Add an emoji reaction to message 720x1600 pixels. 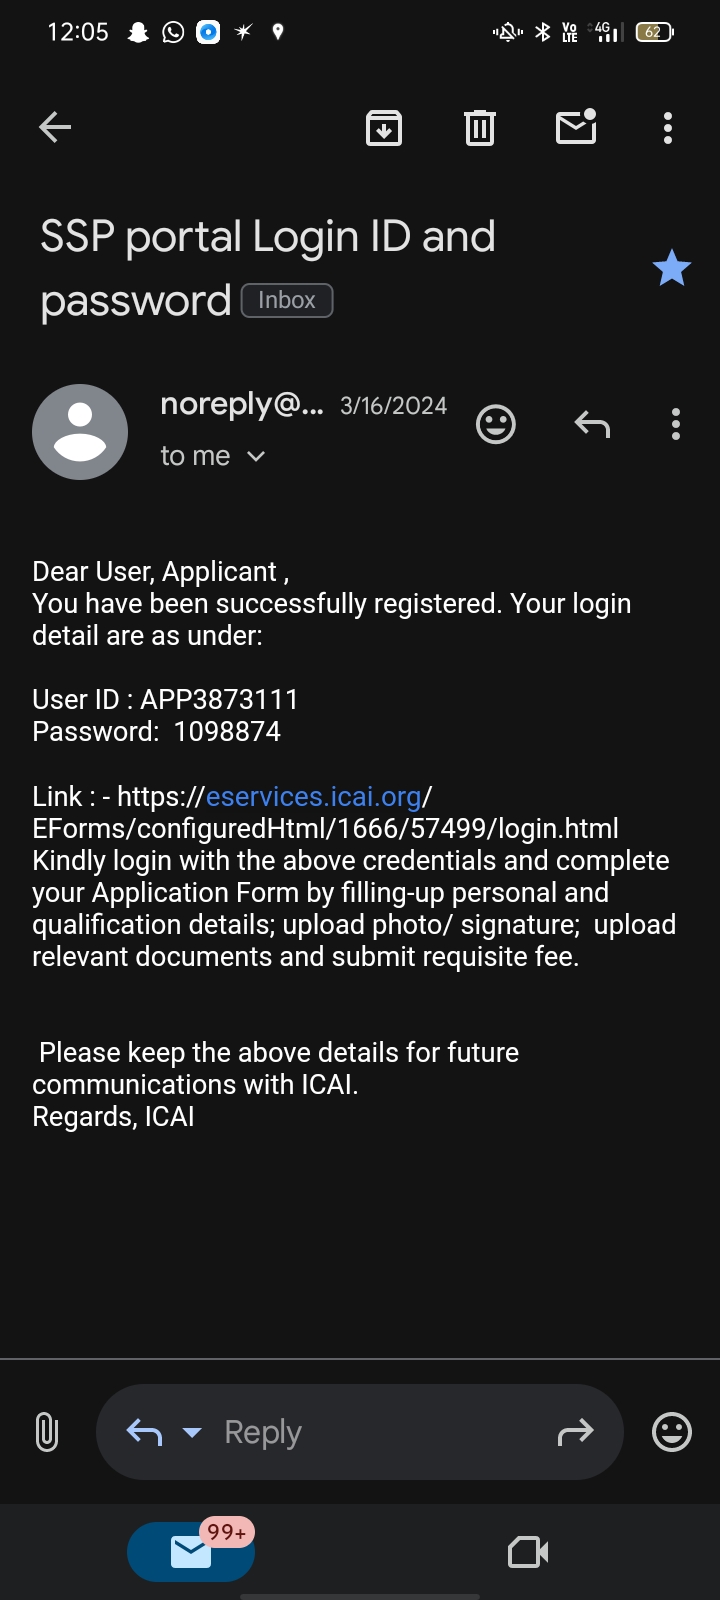click(x=496, y=424)
